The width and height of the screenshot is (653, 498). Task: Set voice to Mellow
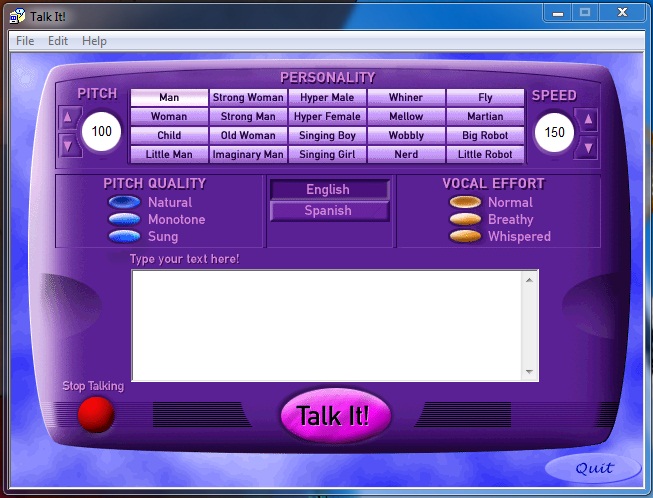click(x=406, y=116)
